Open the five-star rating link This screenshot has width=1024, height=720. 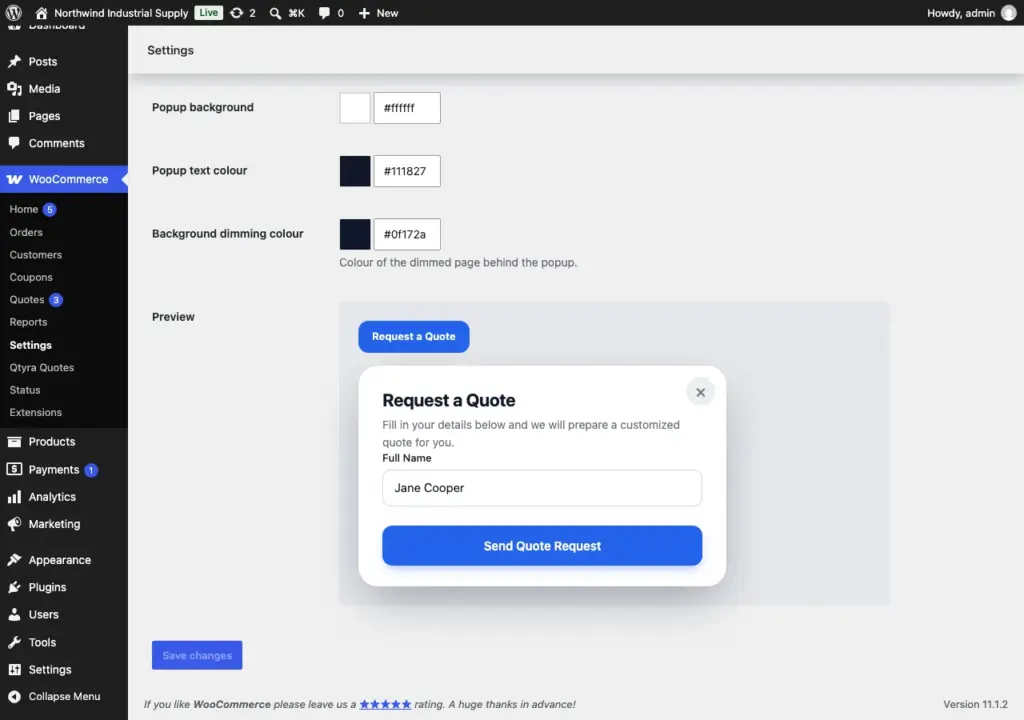coord(385,704)
